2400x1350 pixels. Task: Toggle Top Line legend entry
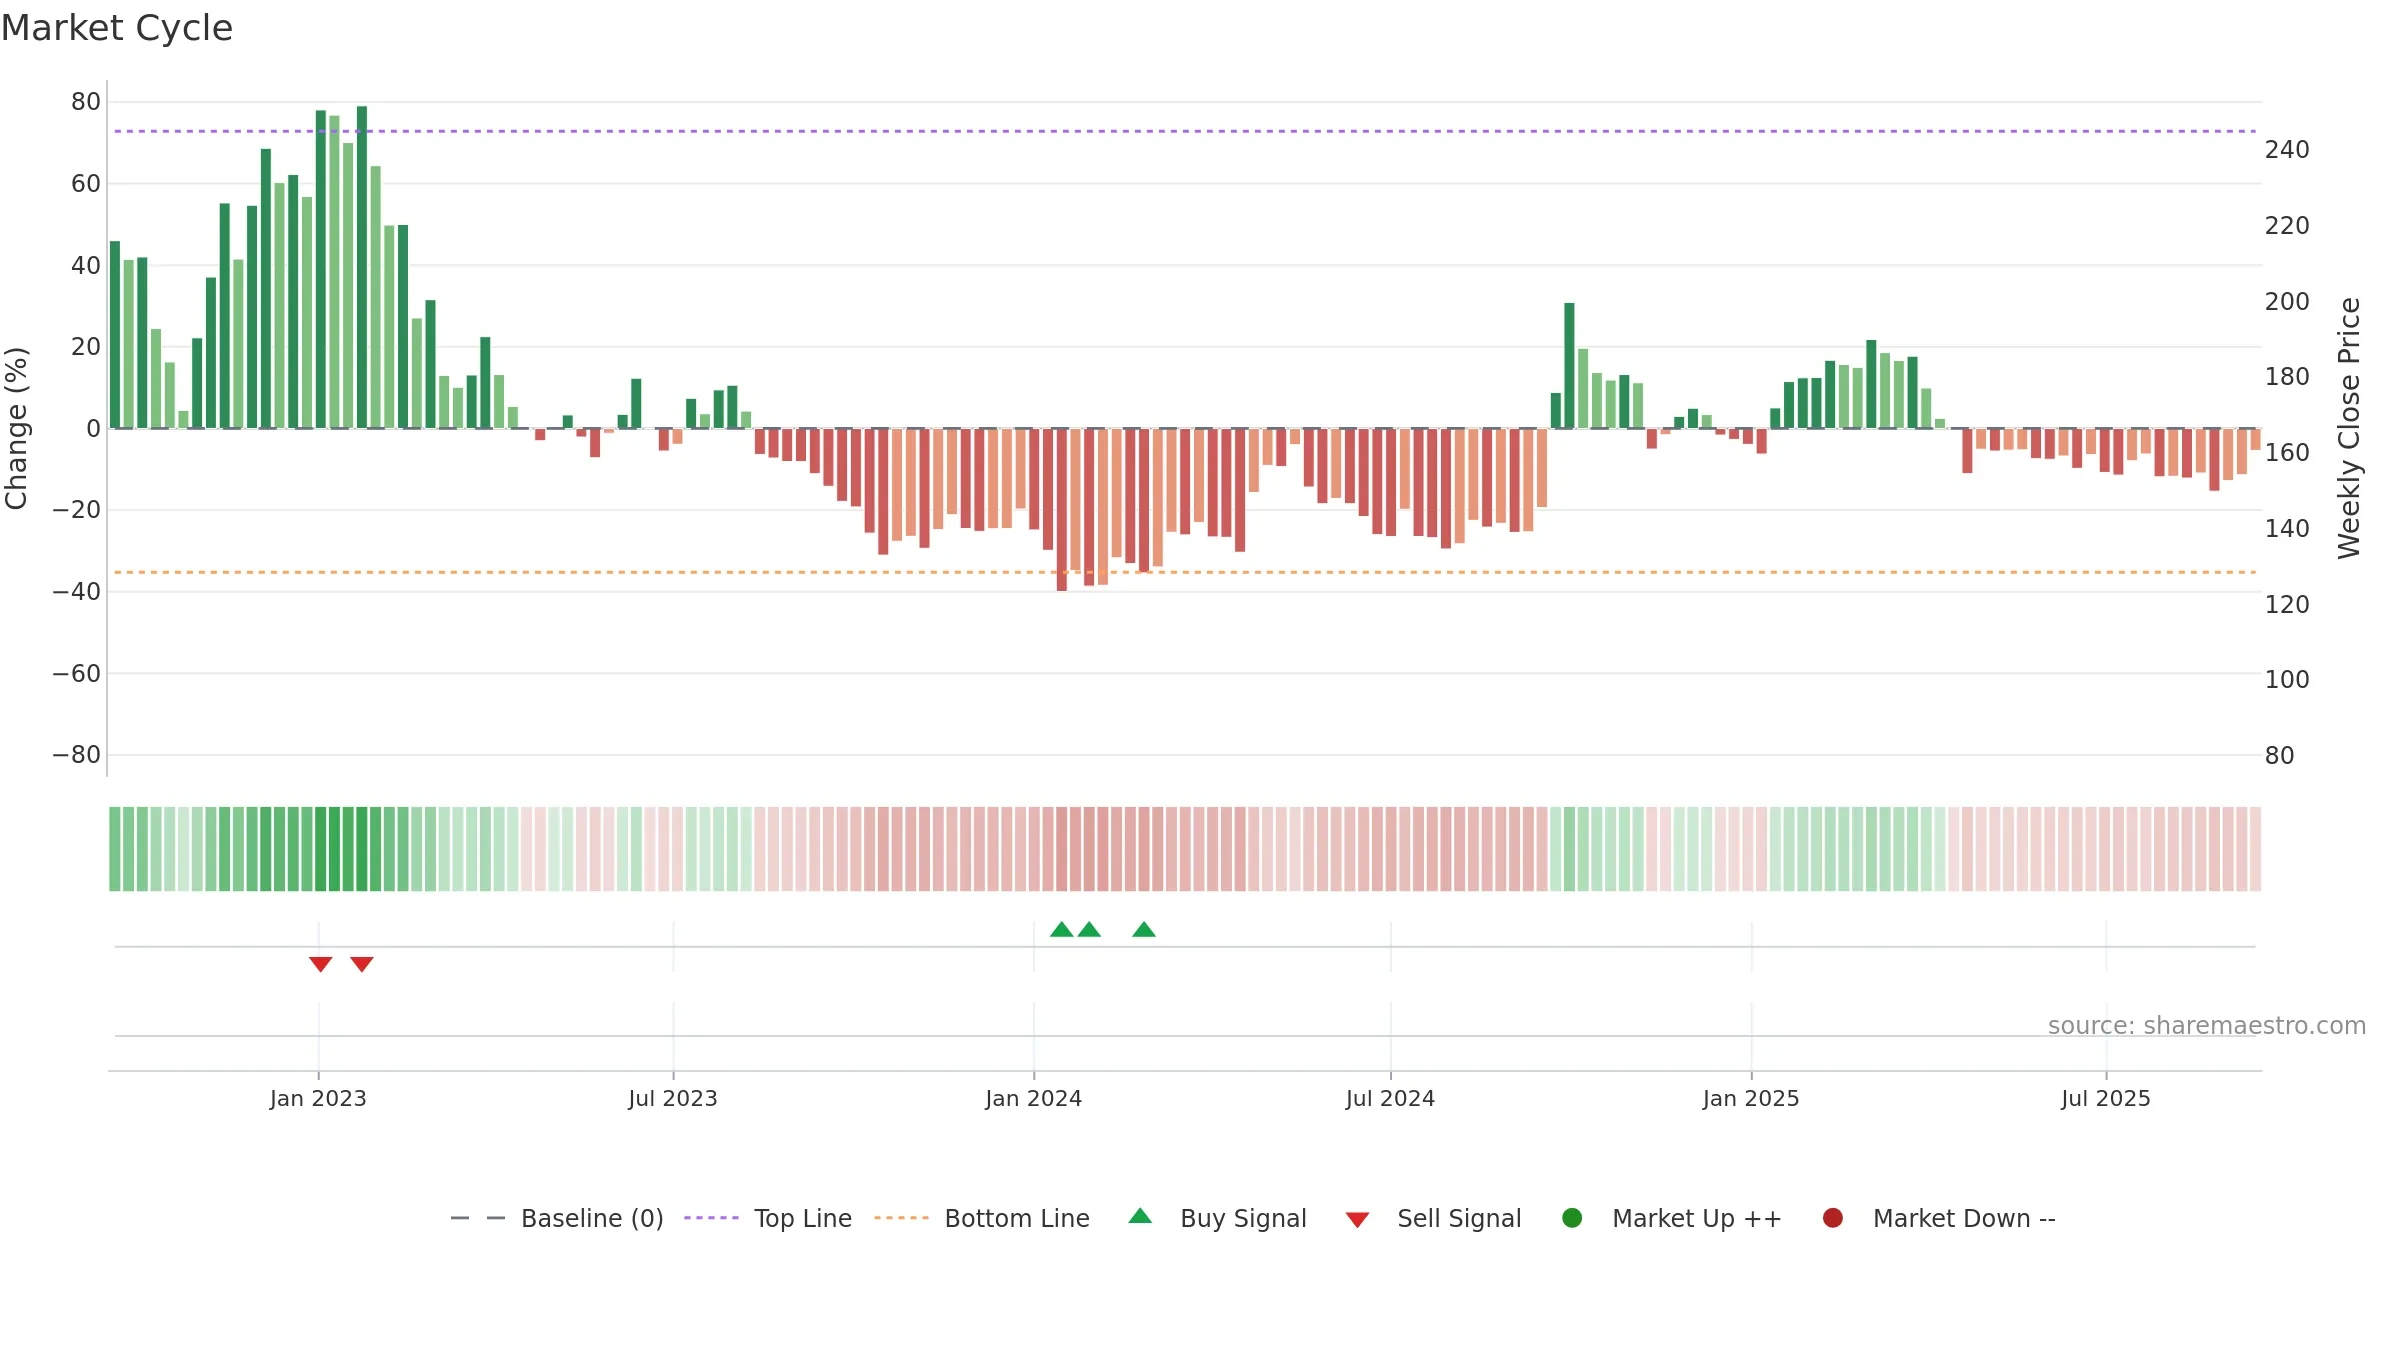[768, 1218]
